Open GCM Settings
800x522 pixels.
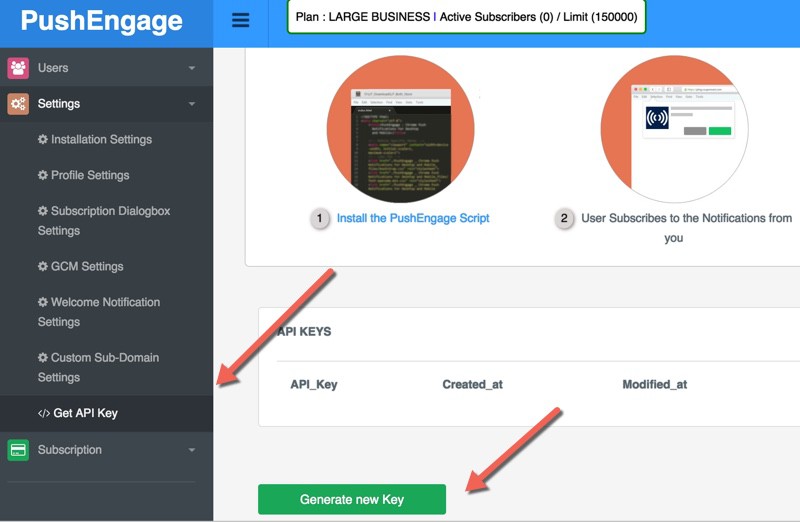click(x=81, y=266)
